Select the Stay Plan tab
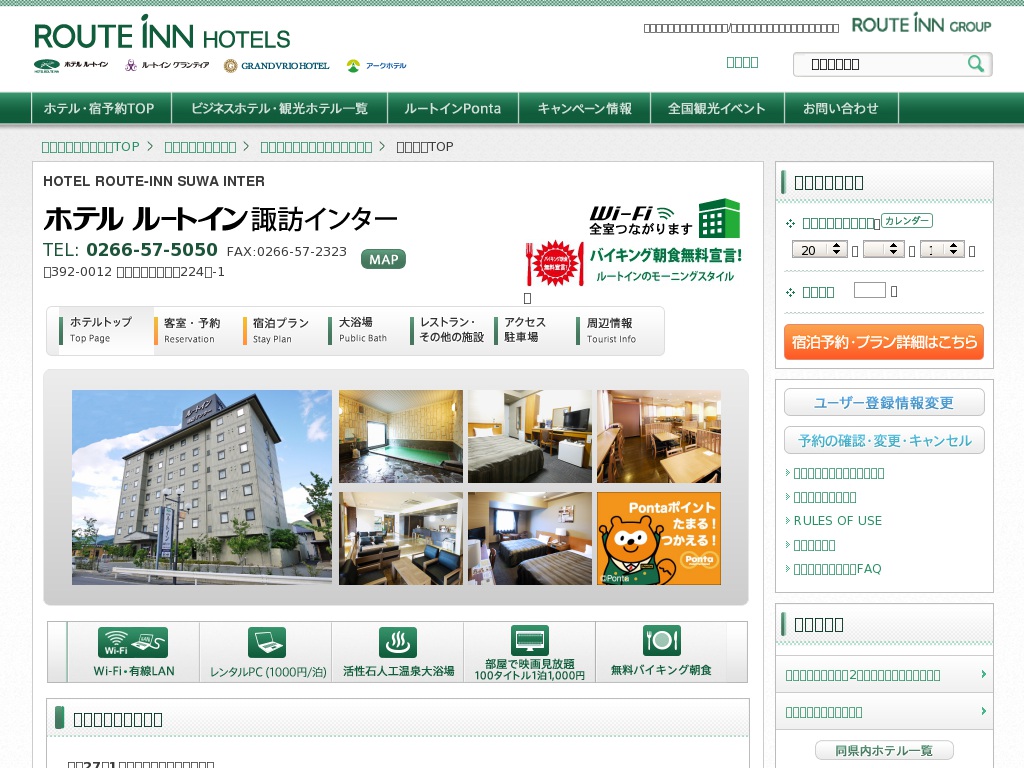The height and width of the screenshot is (768, 1024). pos(285,330)
